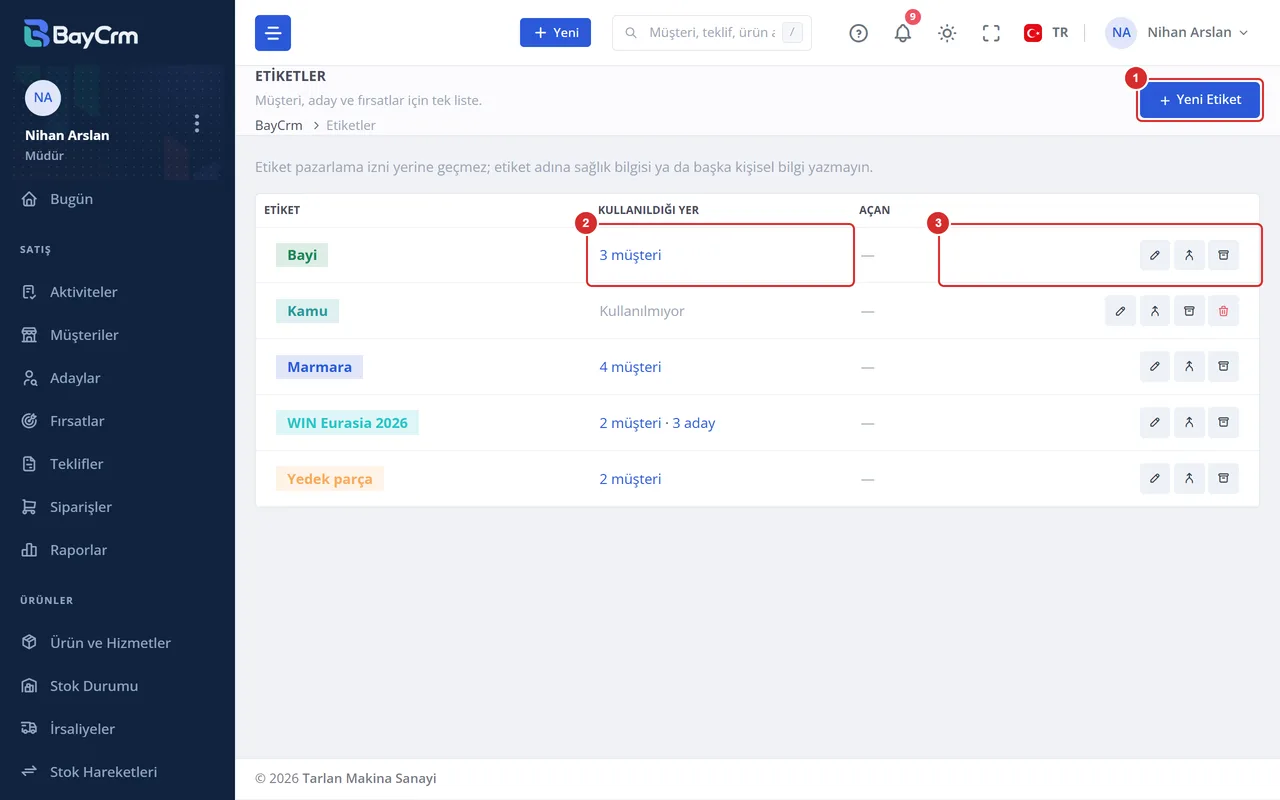Edit the Yedek parça tag
The width and height of the screenshot is (1280, 800).
click(1155, 479)
